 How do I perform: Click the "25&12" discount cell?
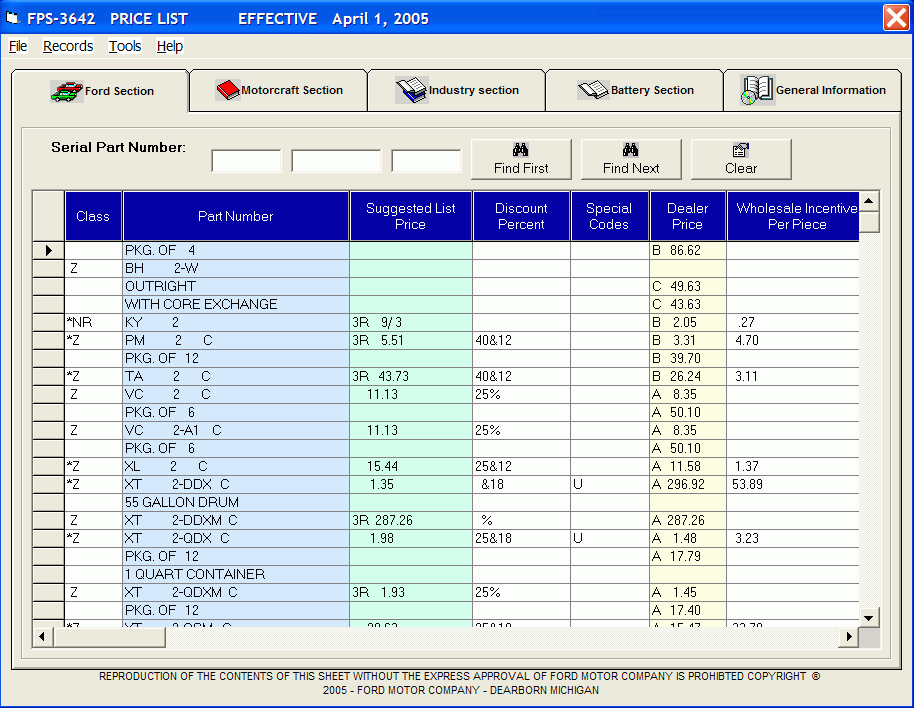[x=521, y=467]
